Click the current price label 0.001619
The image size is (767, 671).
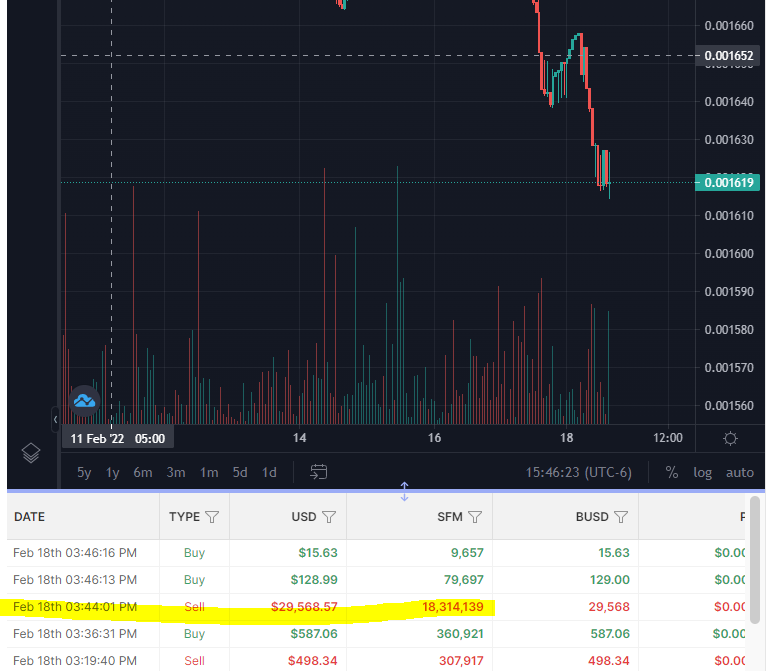pos(727,182)
